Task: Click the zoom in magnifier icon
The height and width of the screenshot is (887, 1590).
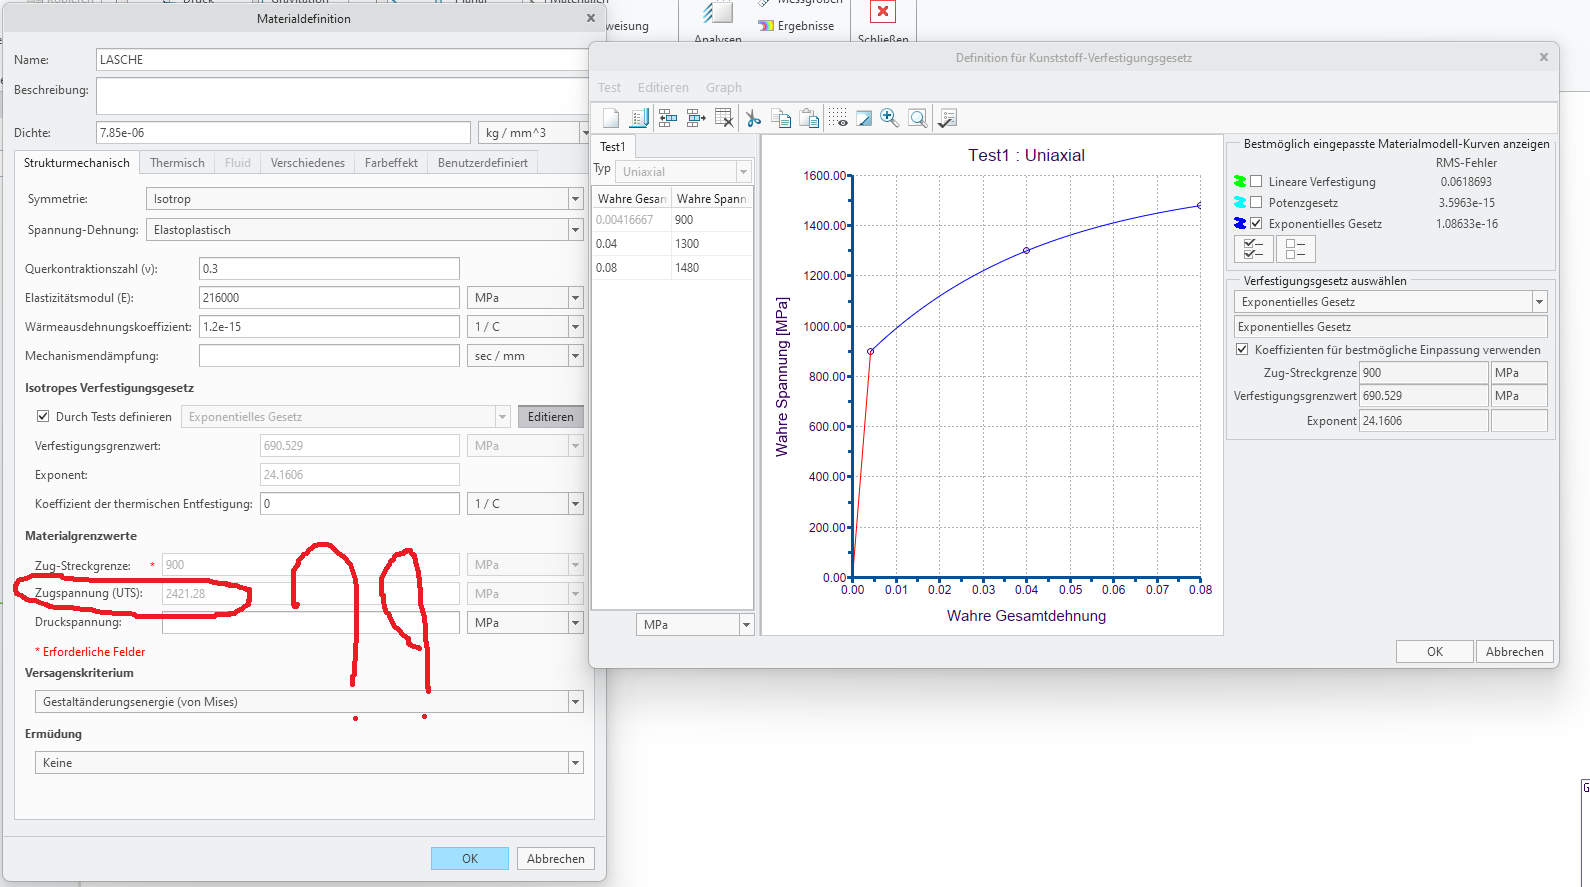Action: point(889,118)
